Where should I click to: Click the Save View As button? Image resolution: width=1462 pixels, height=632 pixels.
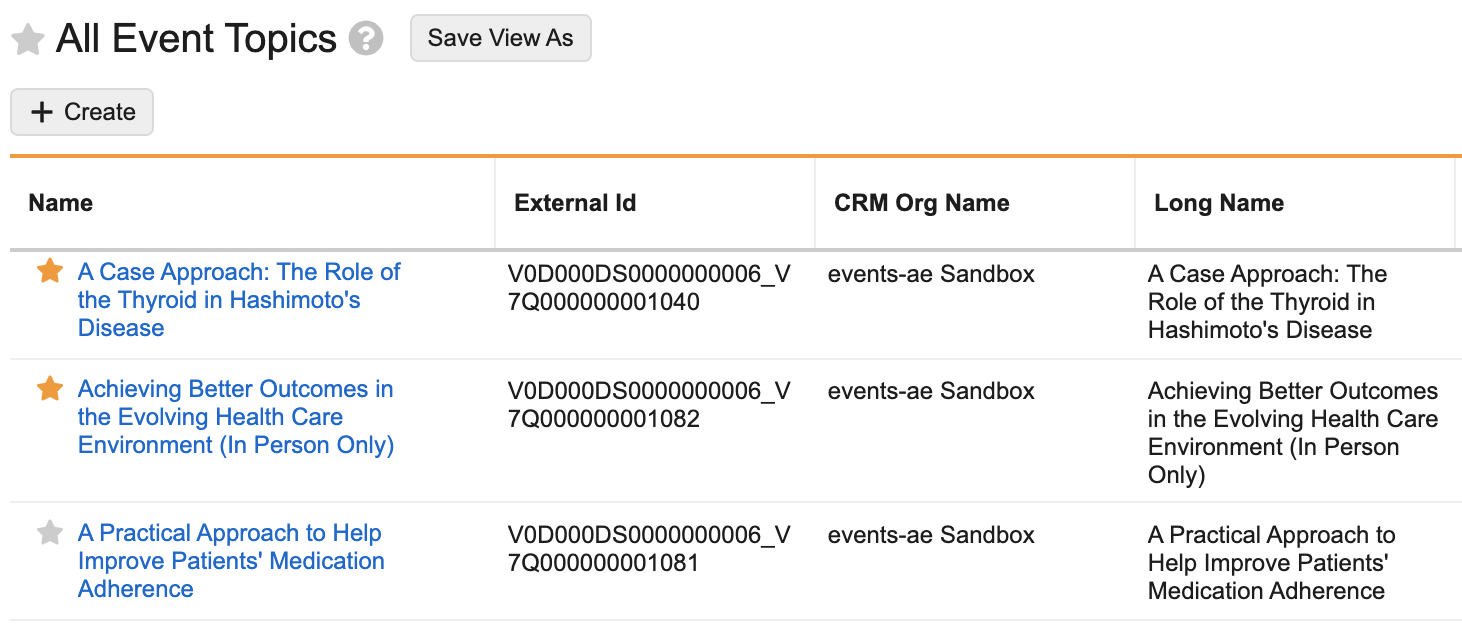coord(500,38)
